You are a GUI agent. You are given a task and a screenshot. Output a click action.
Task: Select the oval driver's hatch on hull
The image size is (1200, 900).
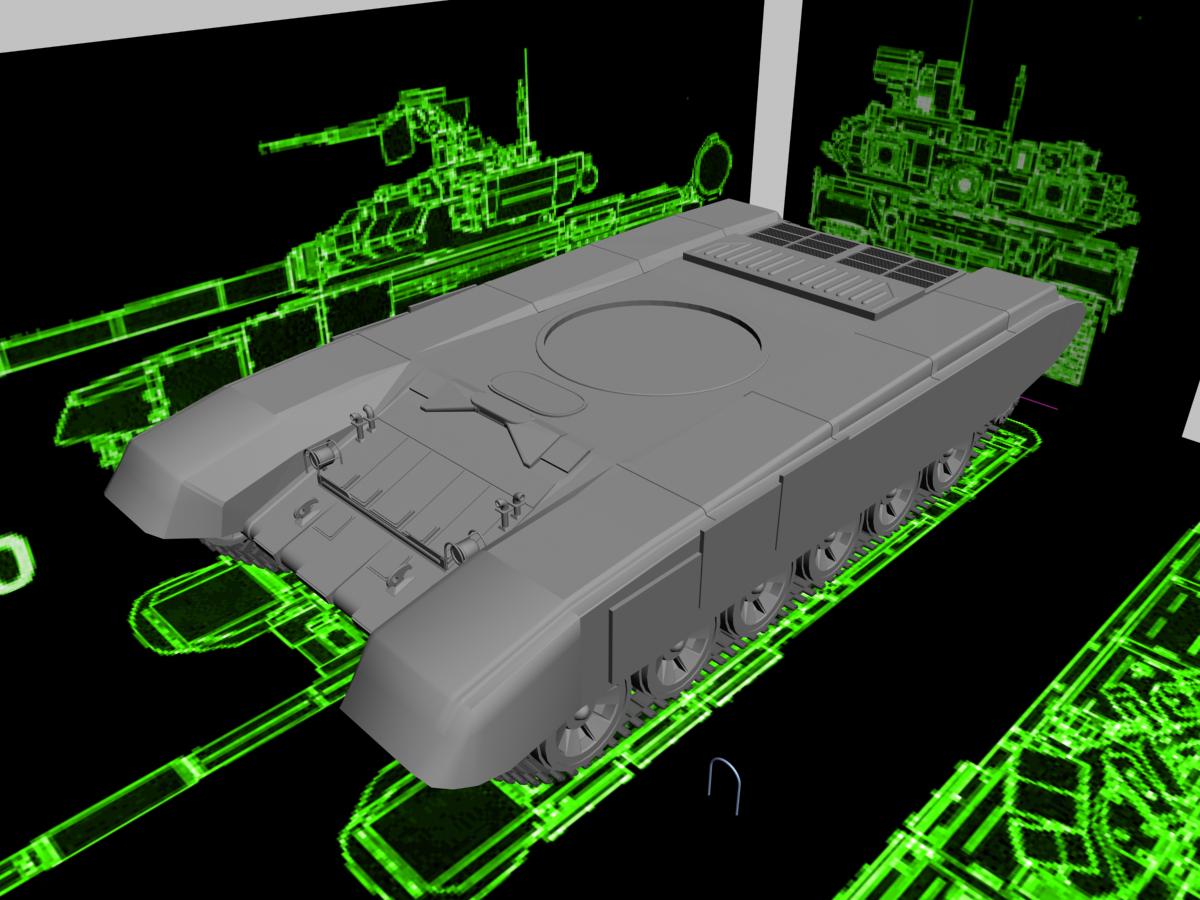click(535, 392)
